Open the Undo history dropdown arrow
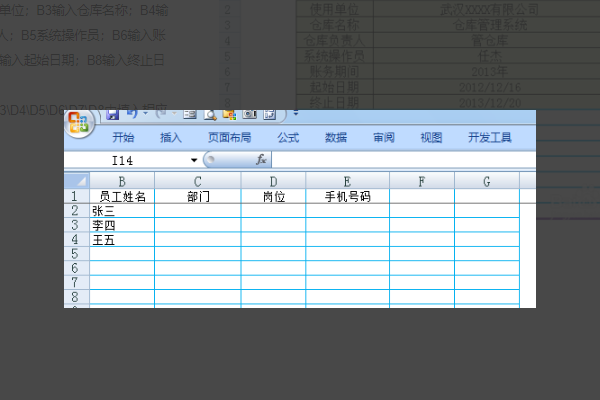Screen dimensions: 600x400 coord(145,114)
